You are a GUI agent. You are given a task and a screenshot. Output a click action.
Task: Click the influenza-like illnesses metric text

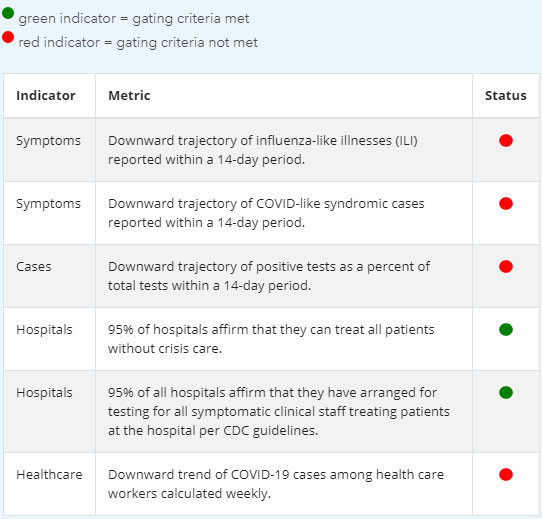tap(263, 150)
